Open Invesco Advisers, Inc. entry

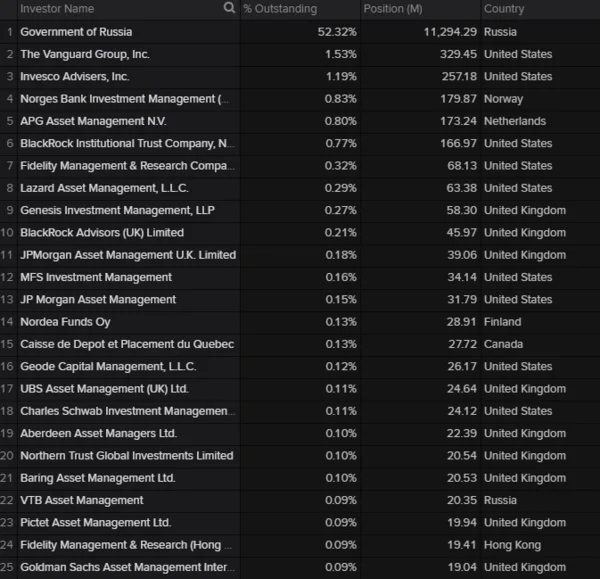[75, 76]
